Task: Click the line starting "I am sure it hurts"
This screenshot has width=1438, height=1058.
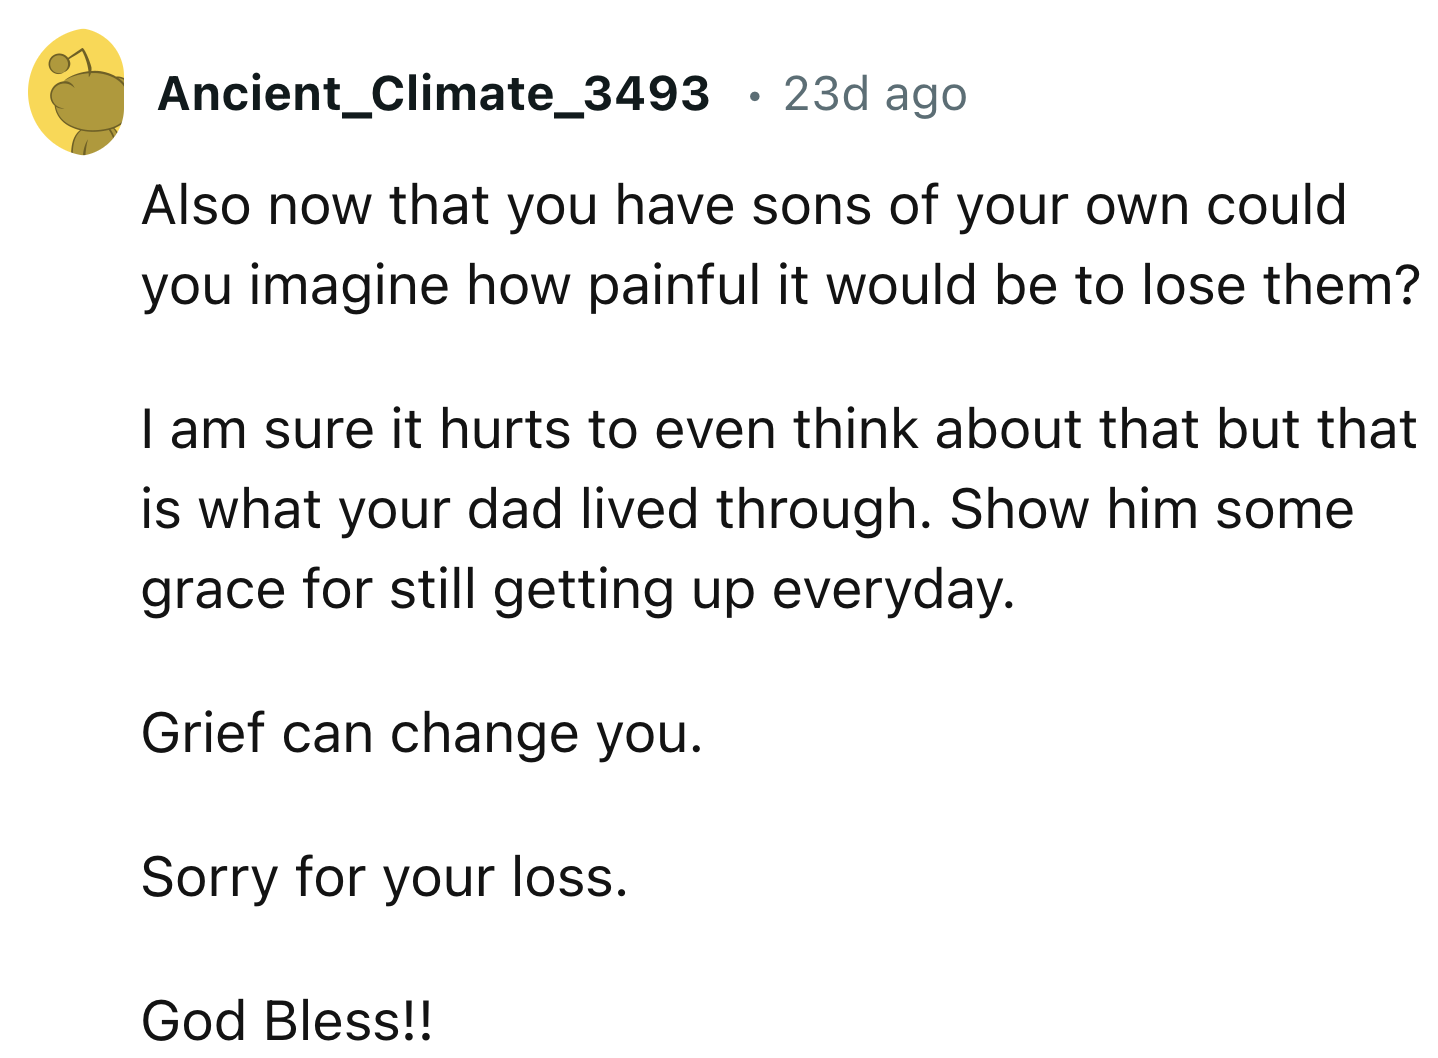Action: 778,430
